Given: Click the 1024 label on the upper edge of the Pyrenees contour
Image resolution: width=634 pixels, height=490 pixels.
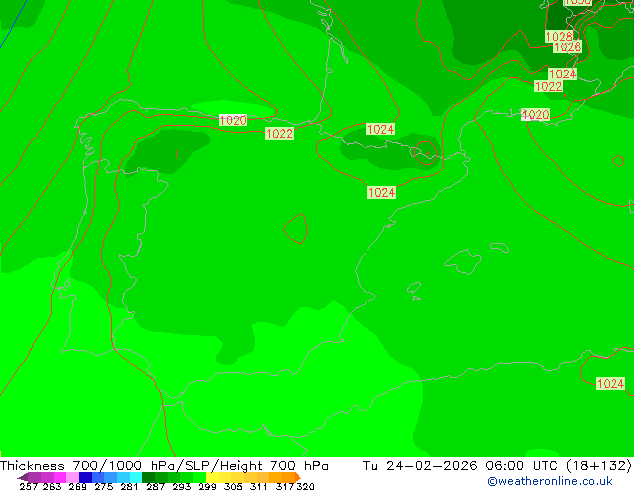Looking at the screenshot, I should pyautogui.click(x=380, y=129).
